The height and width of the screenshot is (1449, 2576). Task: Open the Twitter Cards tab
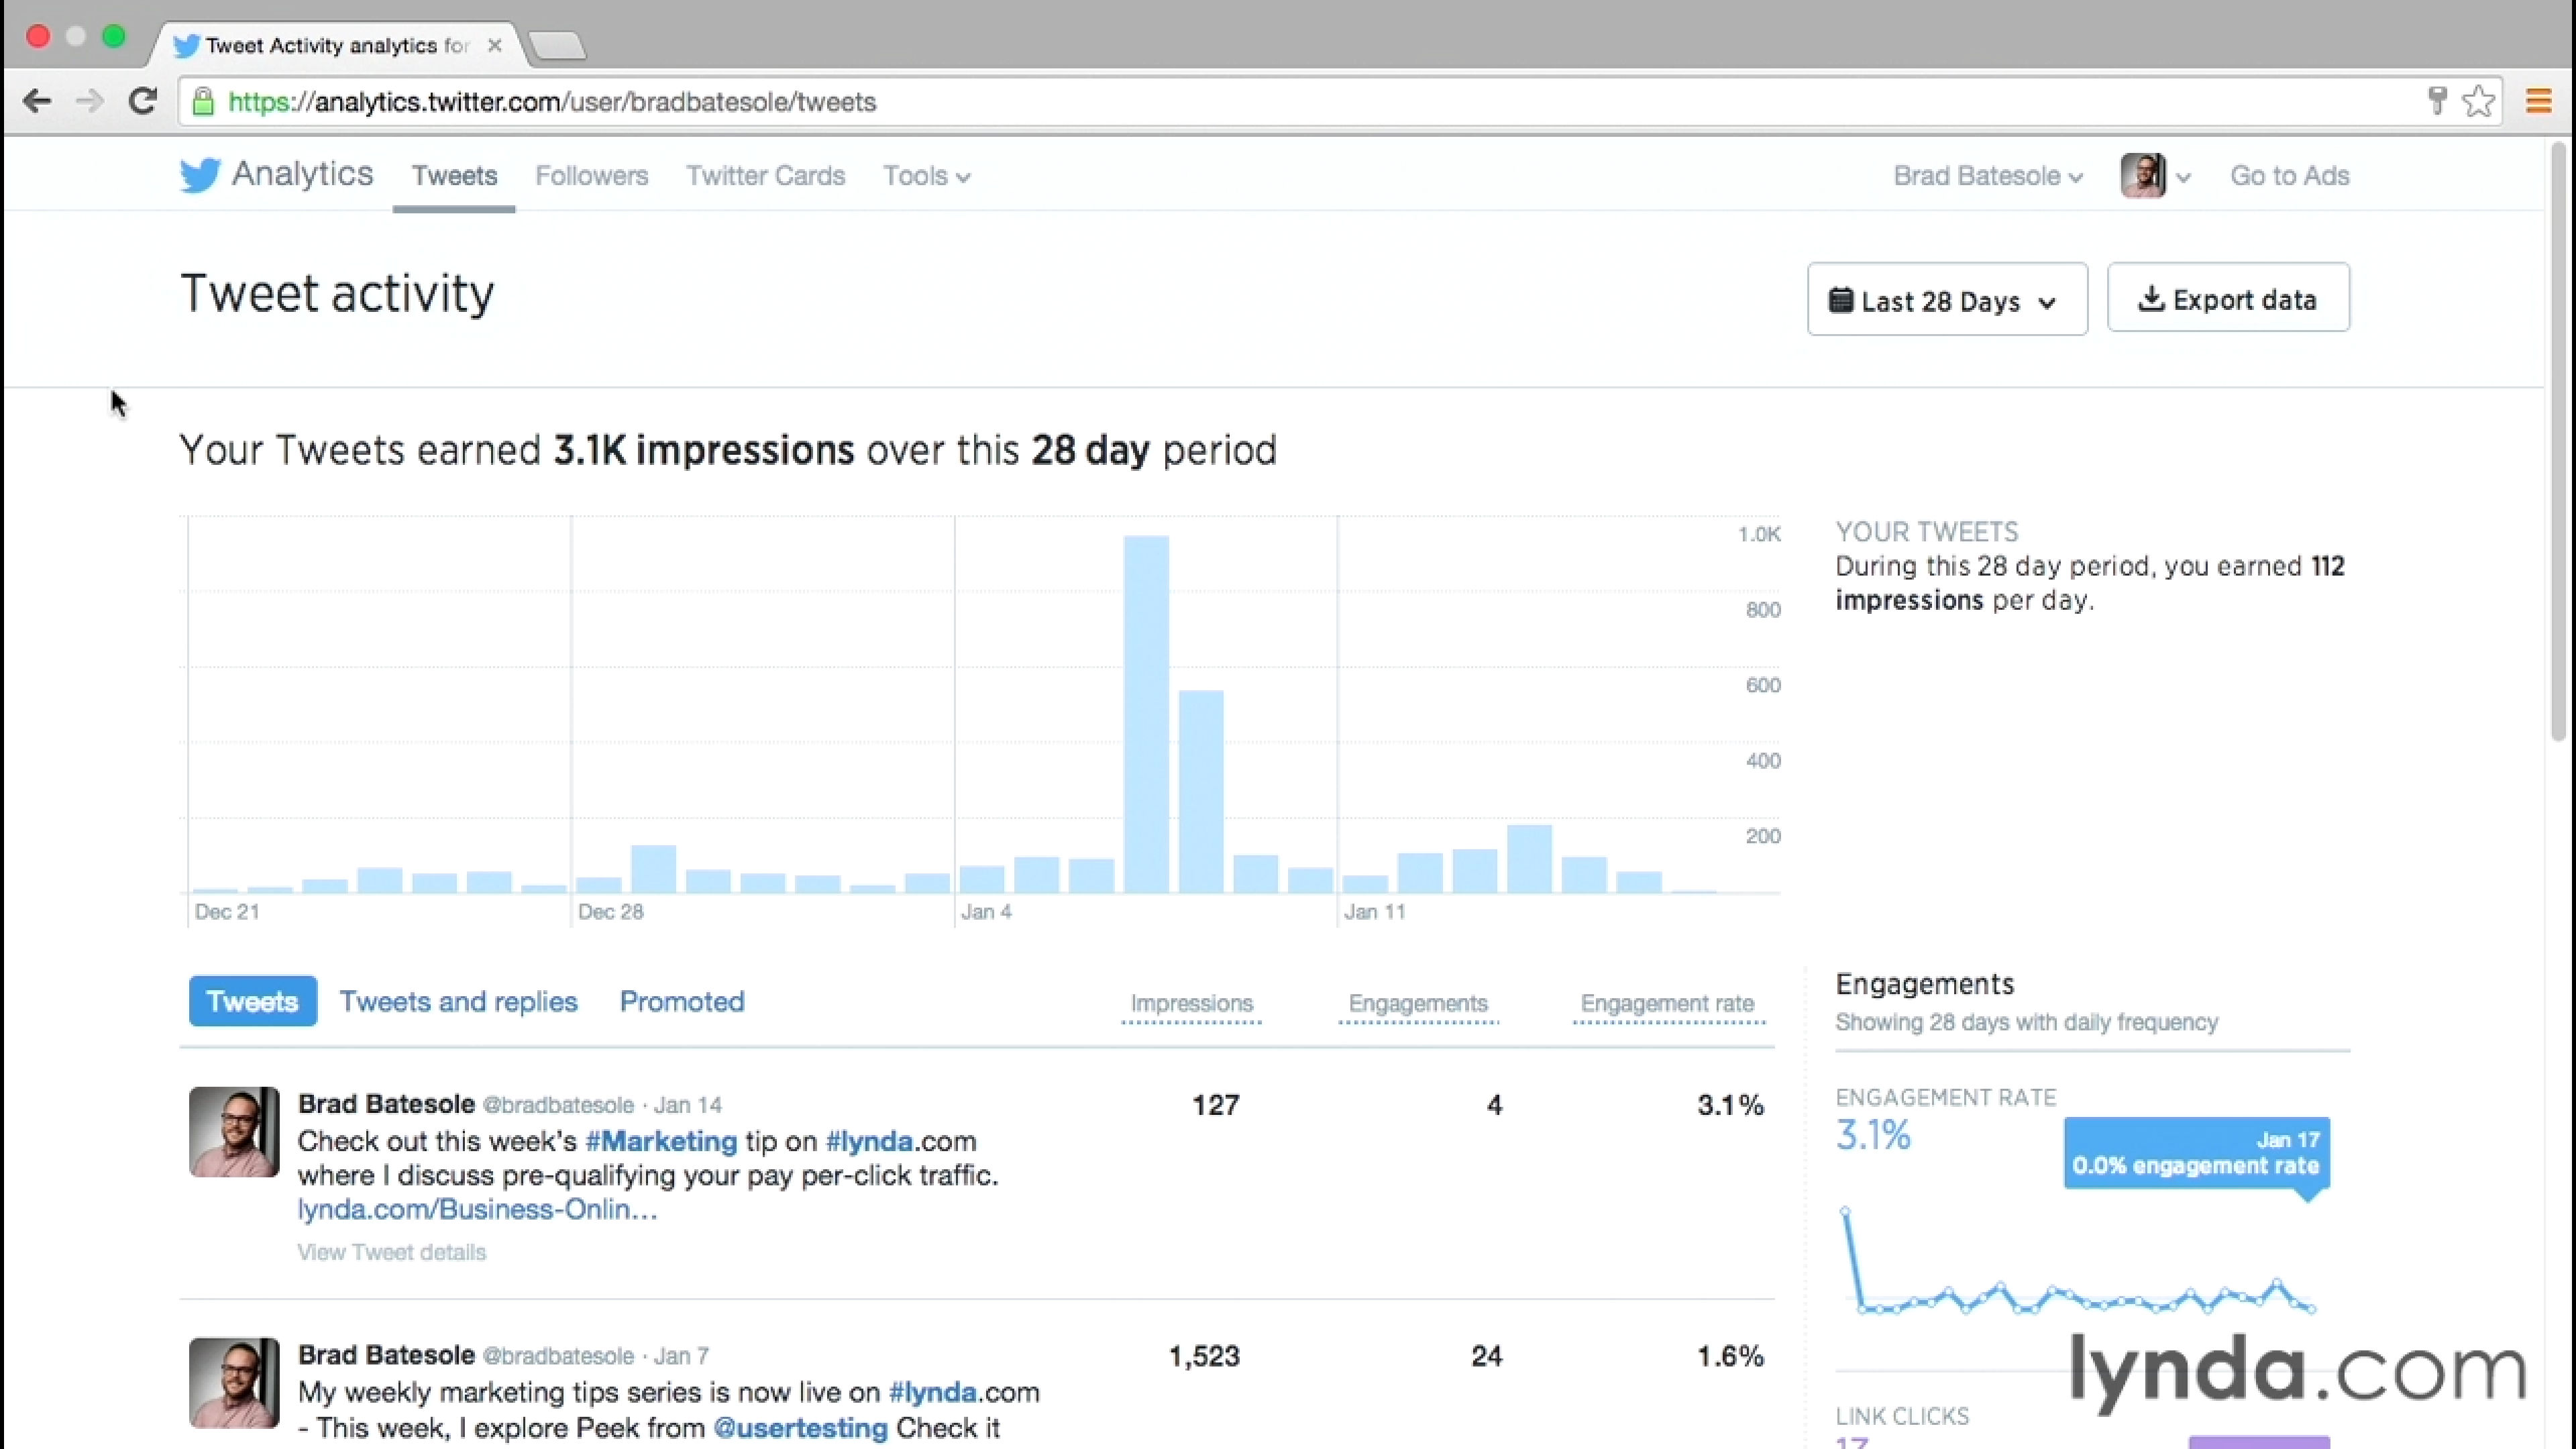point(765,176)
